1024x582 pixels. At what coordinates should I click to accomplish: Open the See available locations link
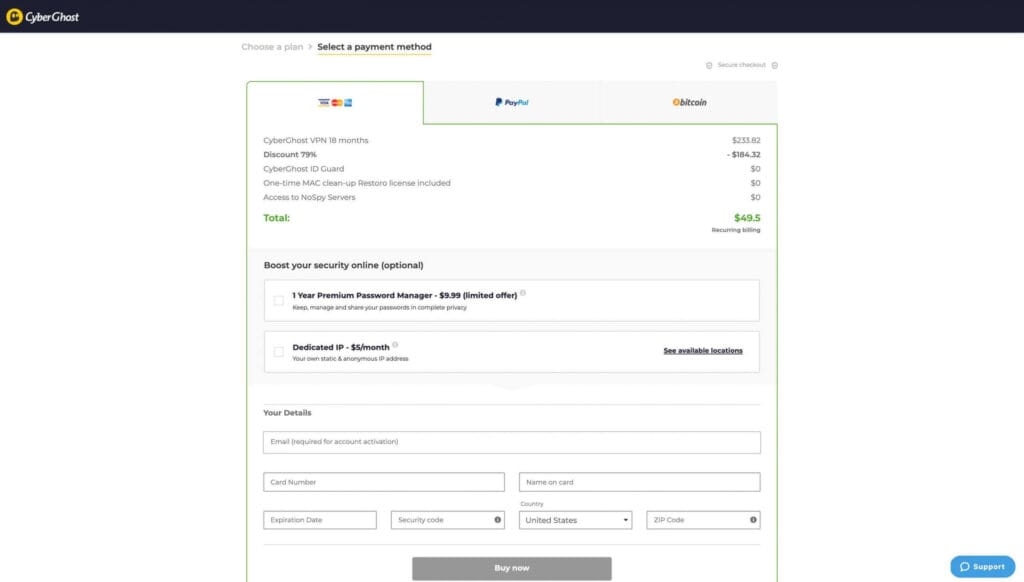pos(703,351)
